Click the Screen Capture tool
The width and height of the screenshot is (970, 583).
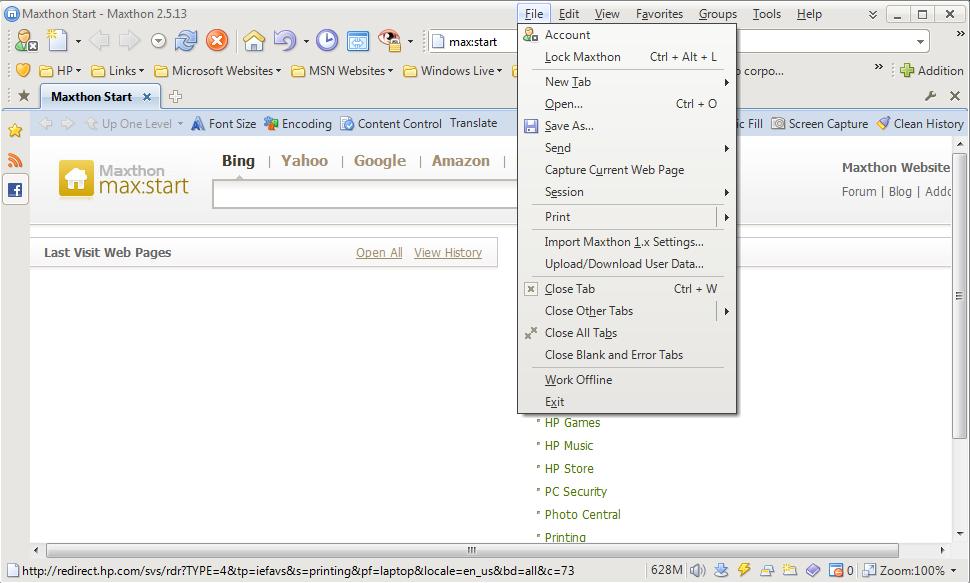pos(819,124)
